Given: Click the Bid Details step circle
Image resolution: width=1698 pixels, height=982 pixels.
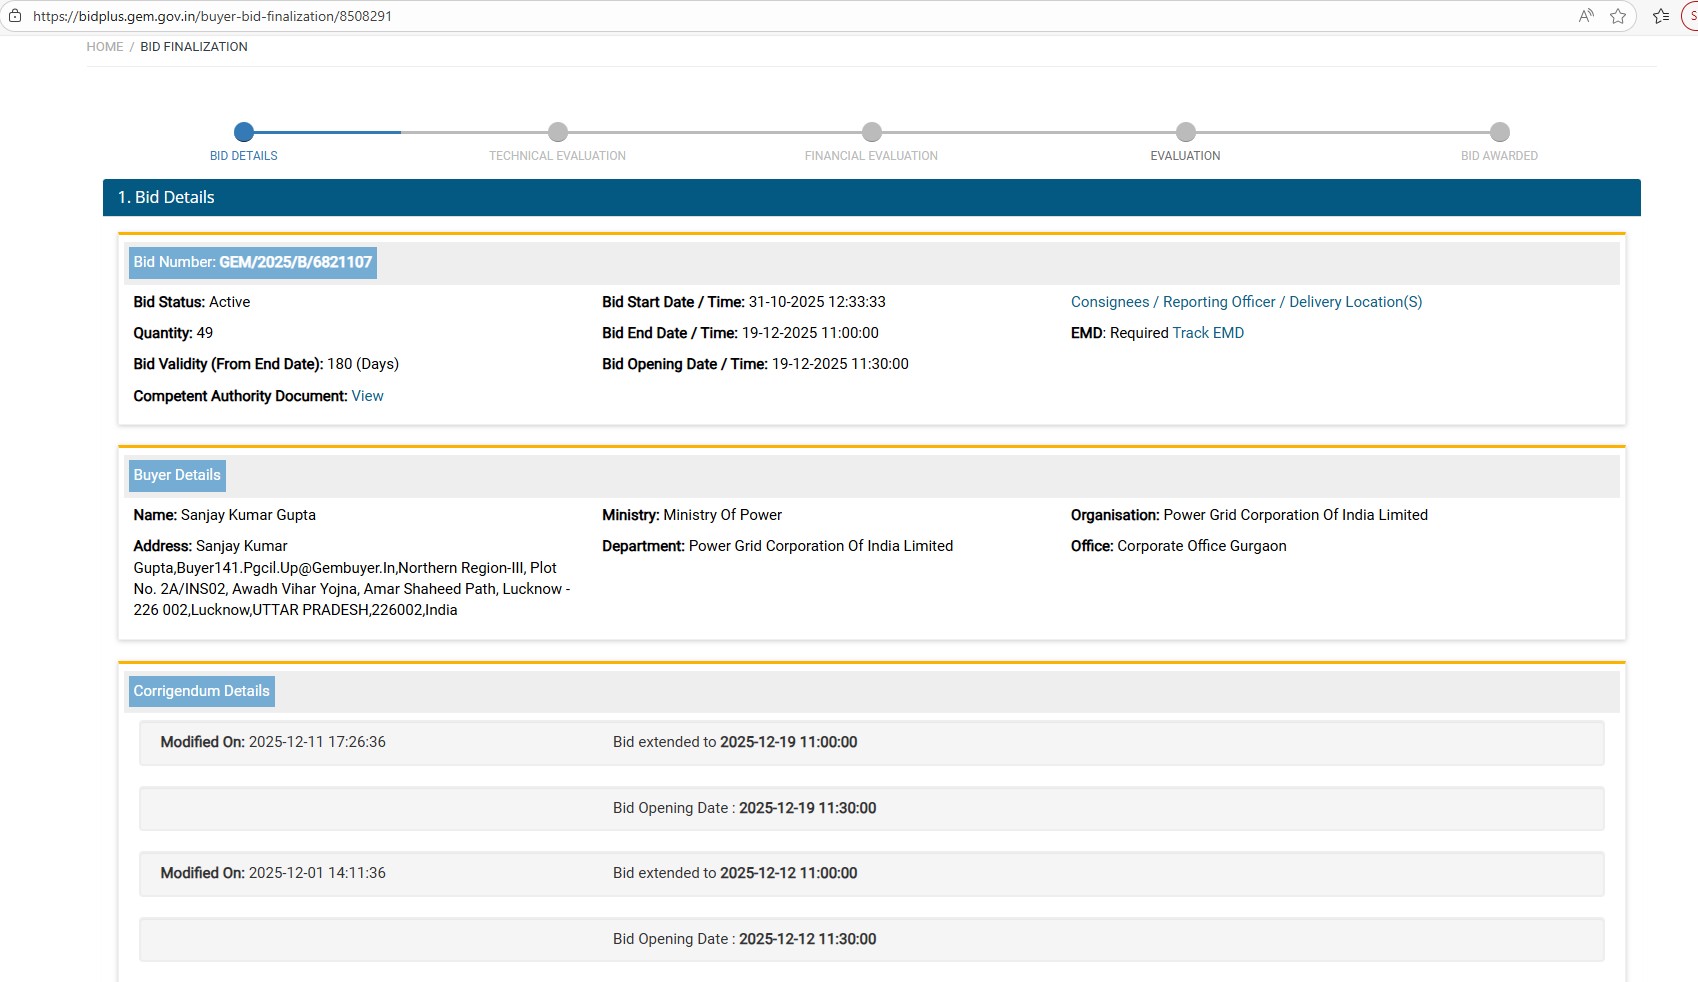Looking at the screenshot, I should (244, 132).
